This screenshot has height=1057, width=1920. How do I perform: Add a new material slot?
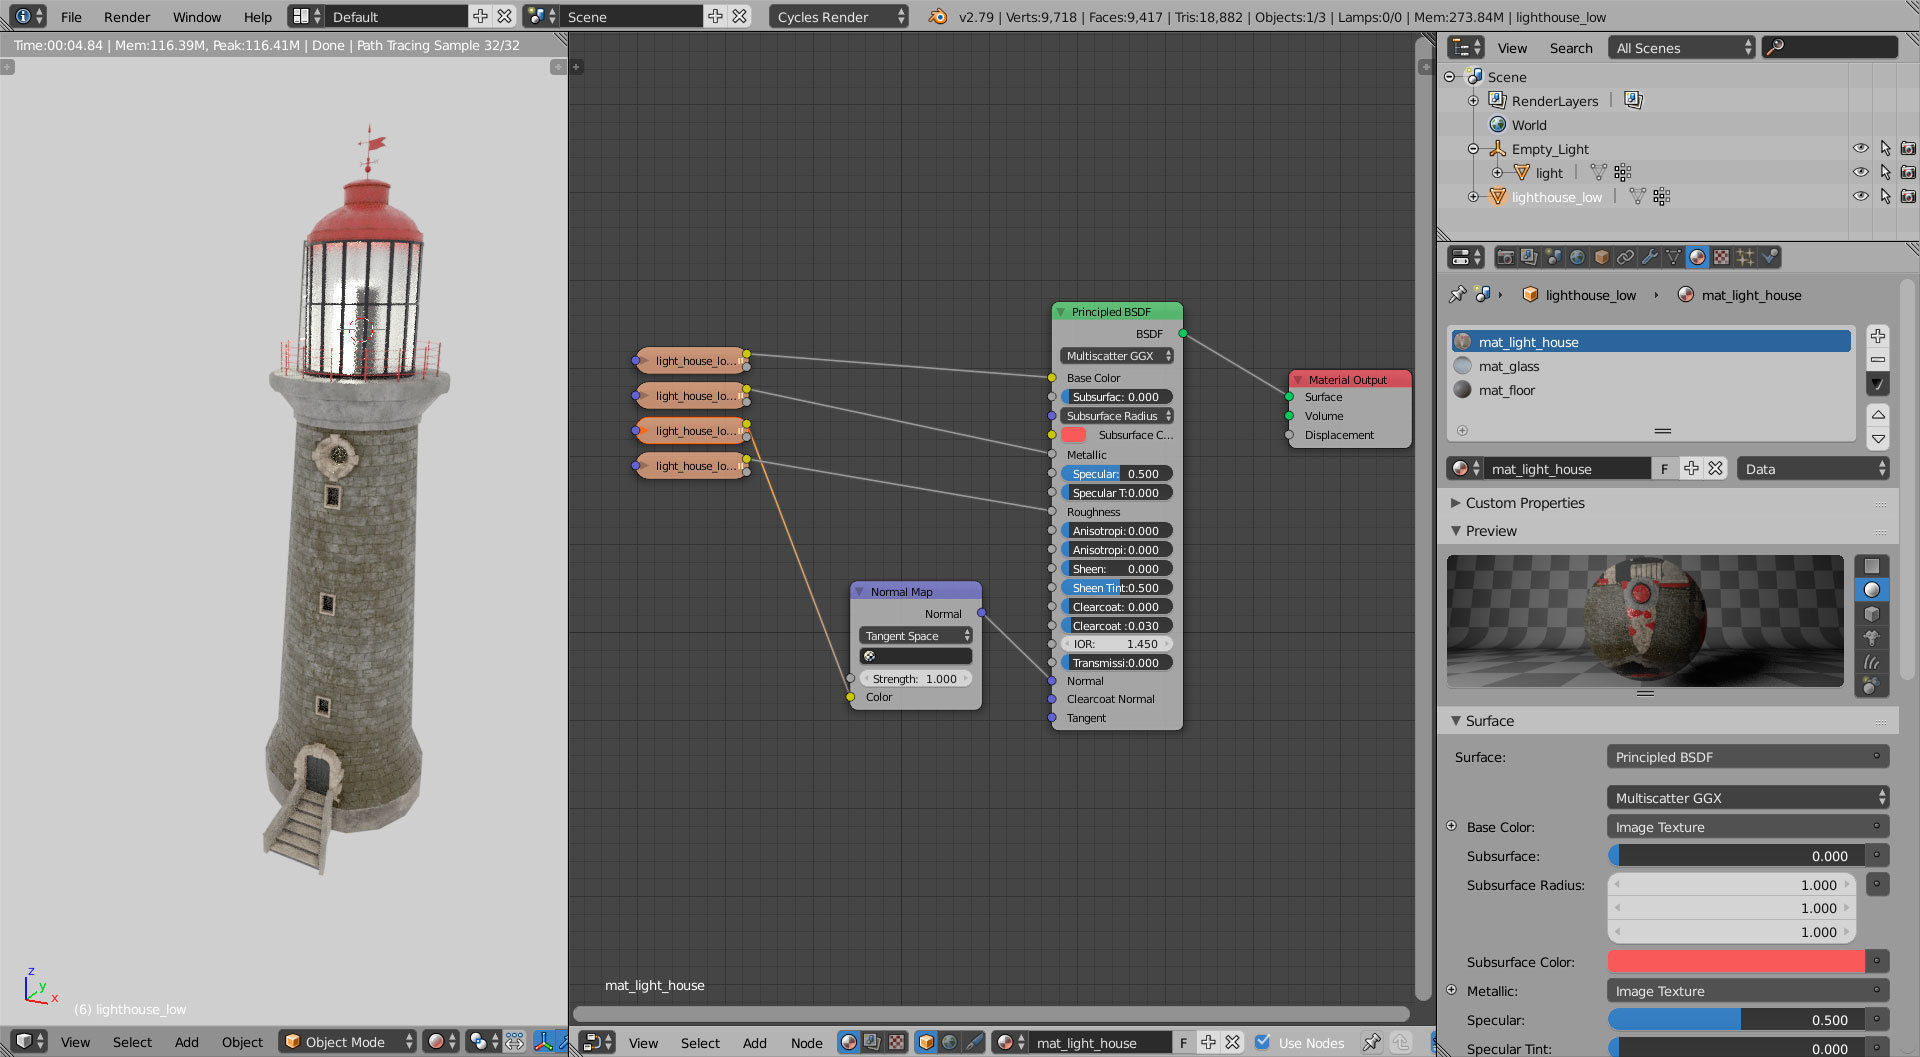pos(1878,336)
